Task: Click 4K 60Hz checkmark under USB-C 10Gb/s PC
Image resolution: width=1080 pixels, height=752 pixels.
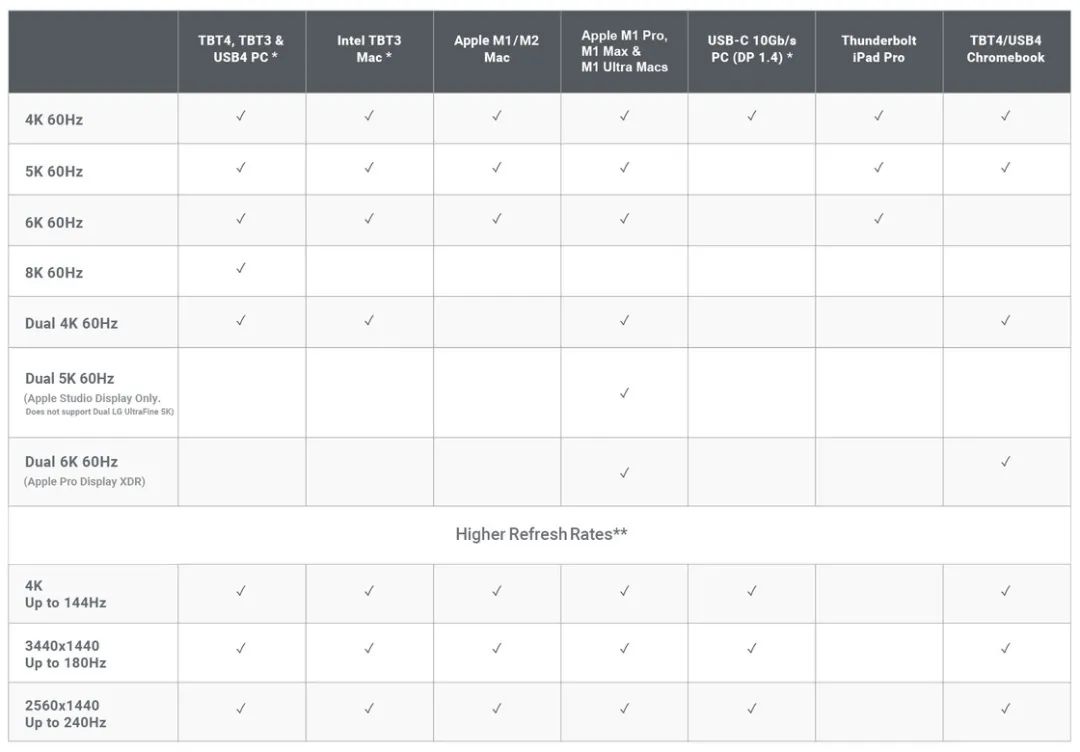Action: click(x=751, y=116)
